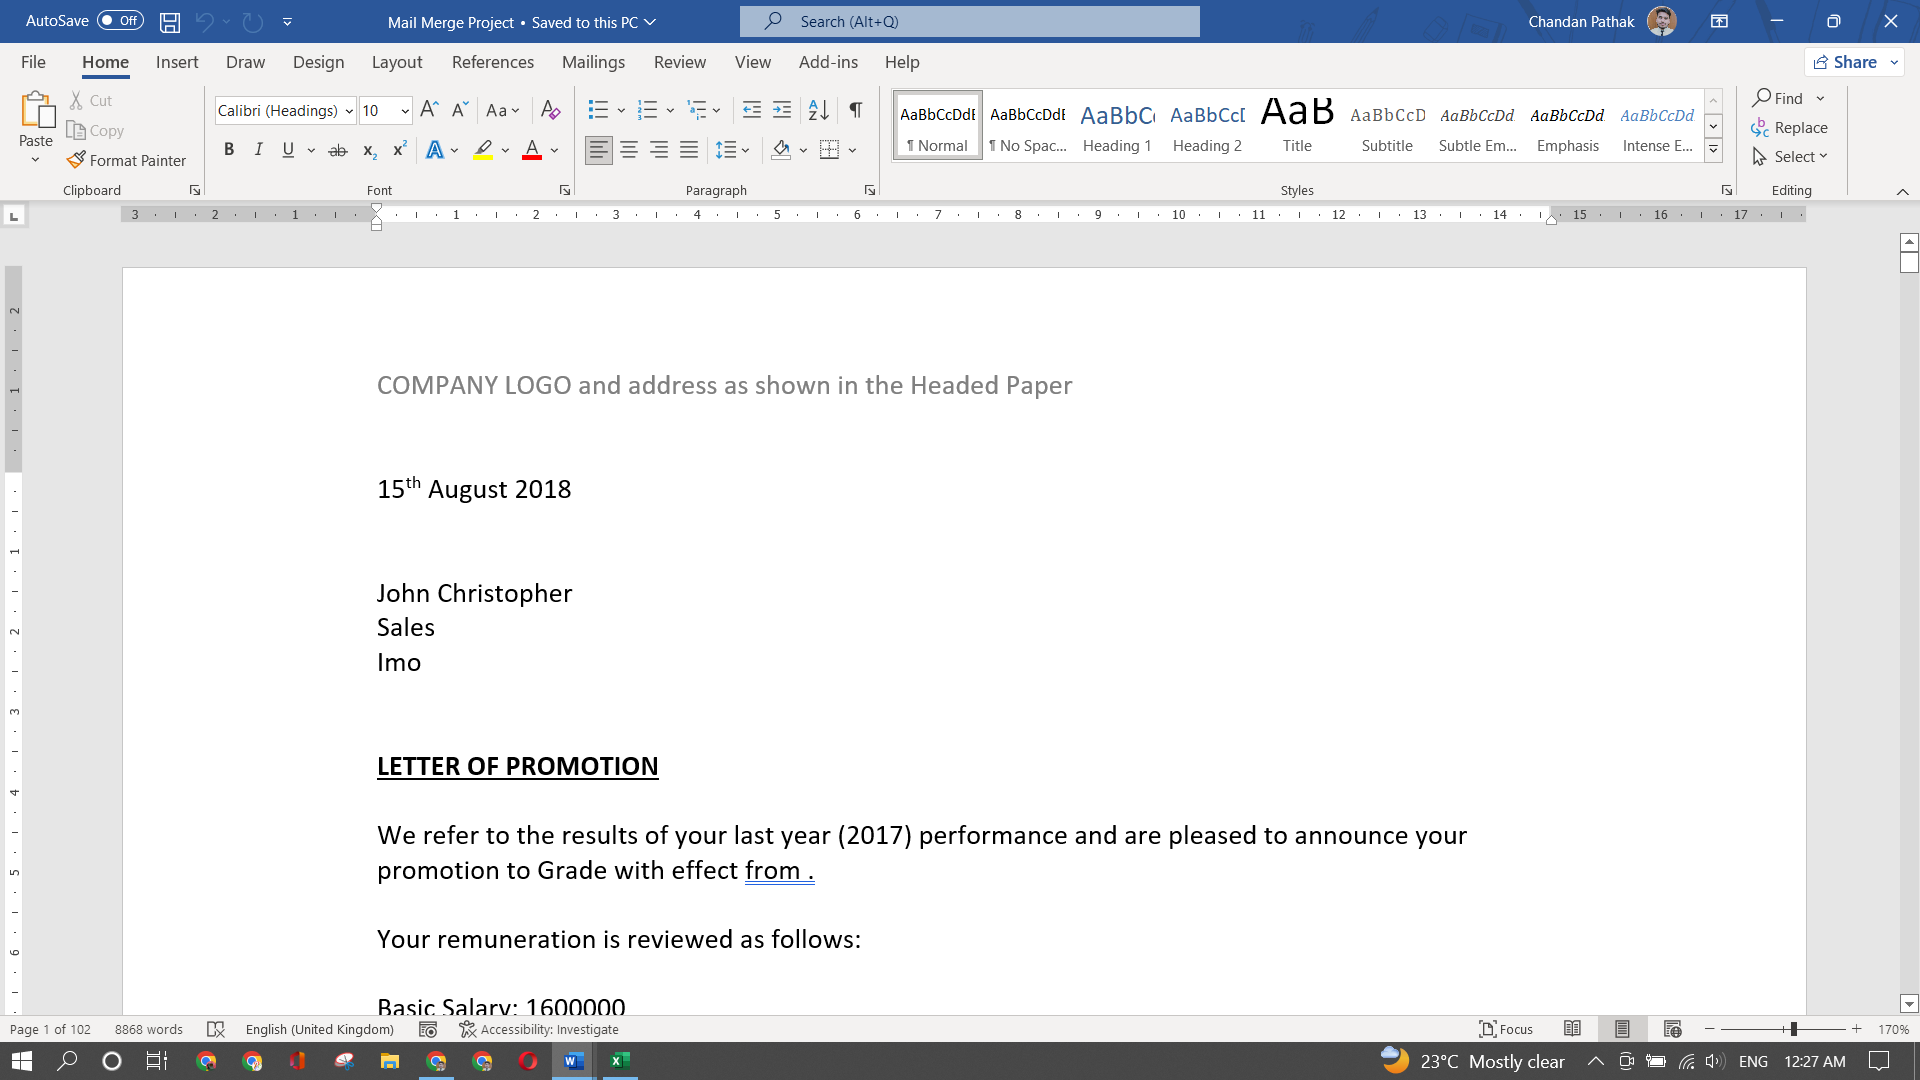Switch to Mailings tab
This screenshot has width=1920, height=1080.
[593, 62]
